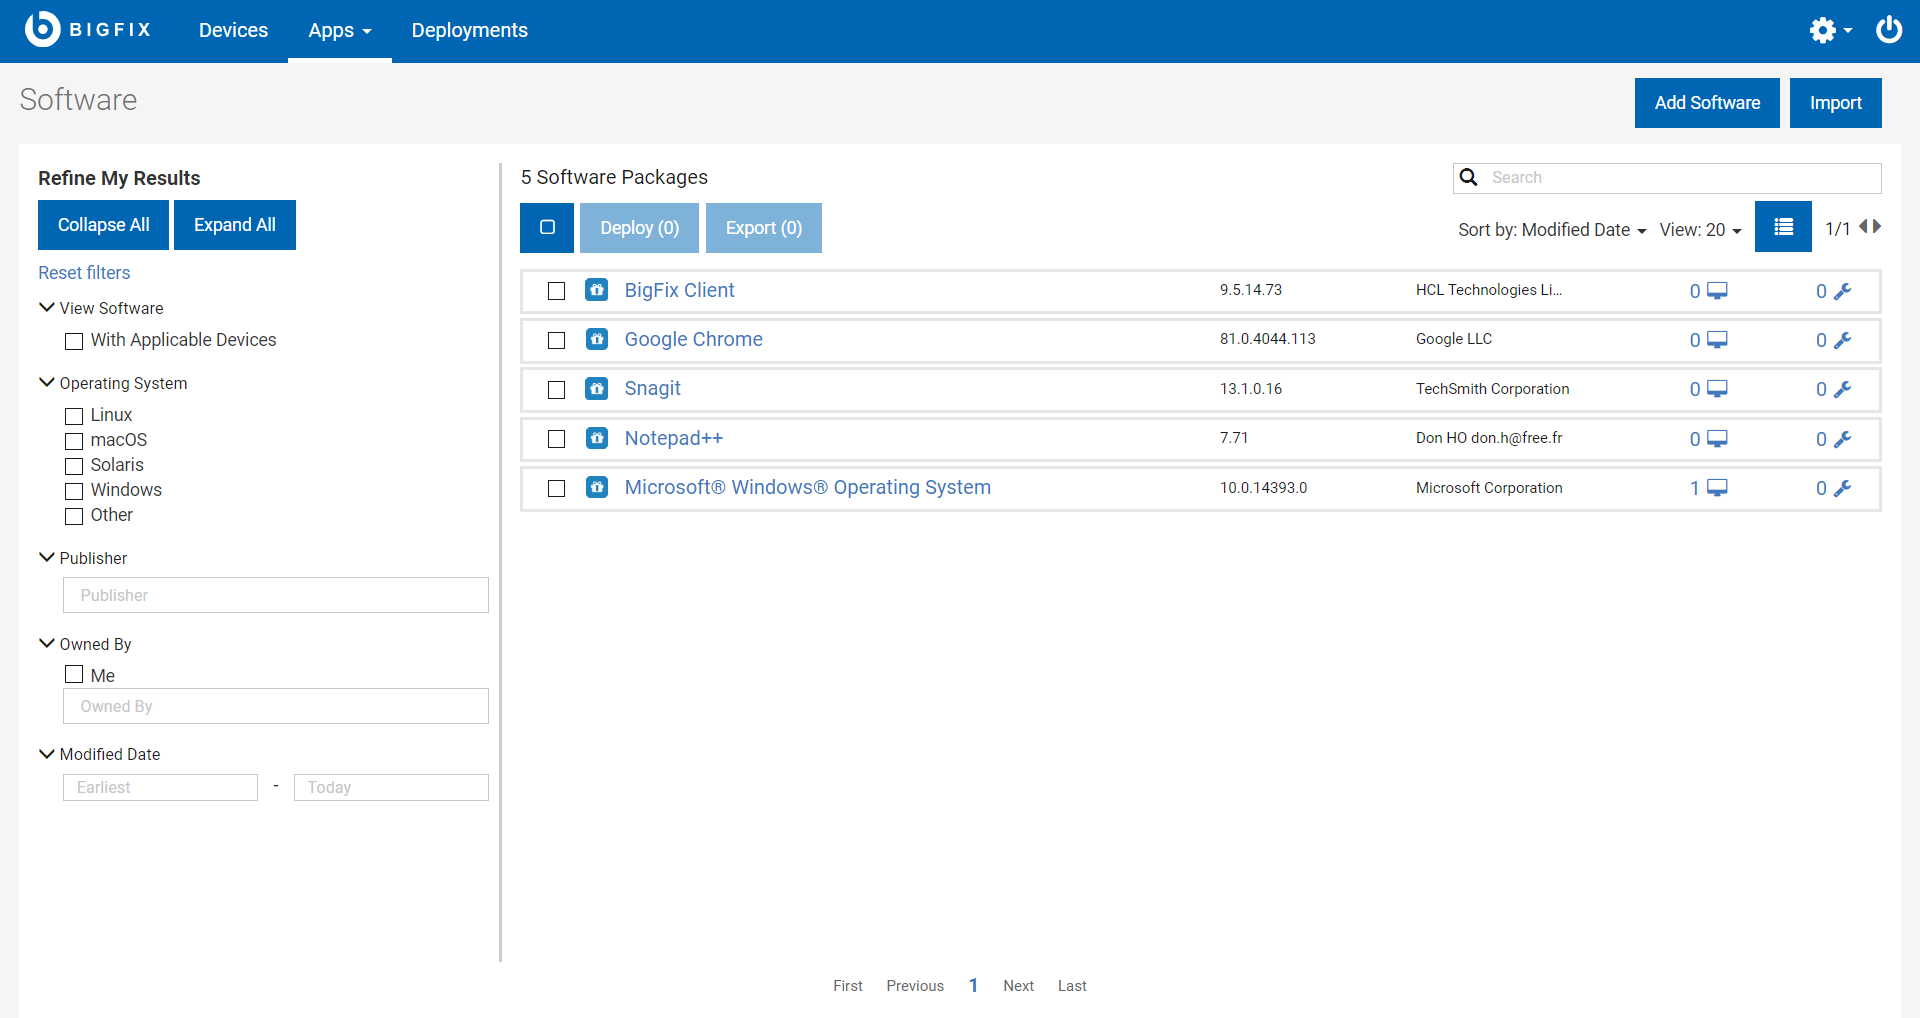1920x1018 pixels.
Task: Check the Windows operating system filter
Action: pos(74,491)
